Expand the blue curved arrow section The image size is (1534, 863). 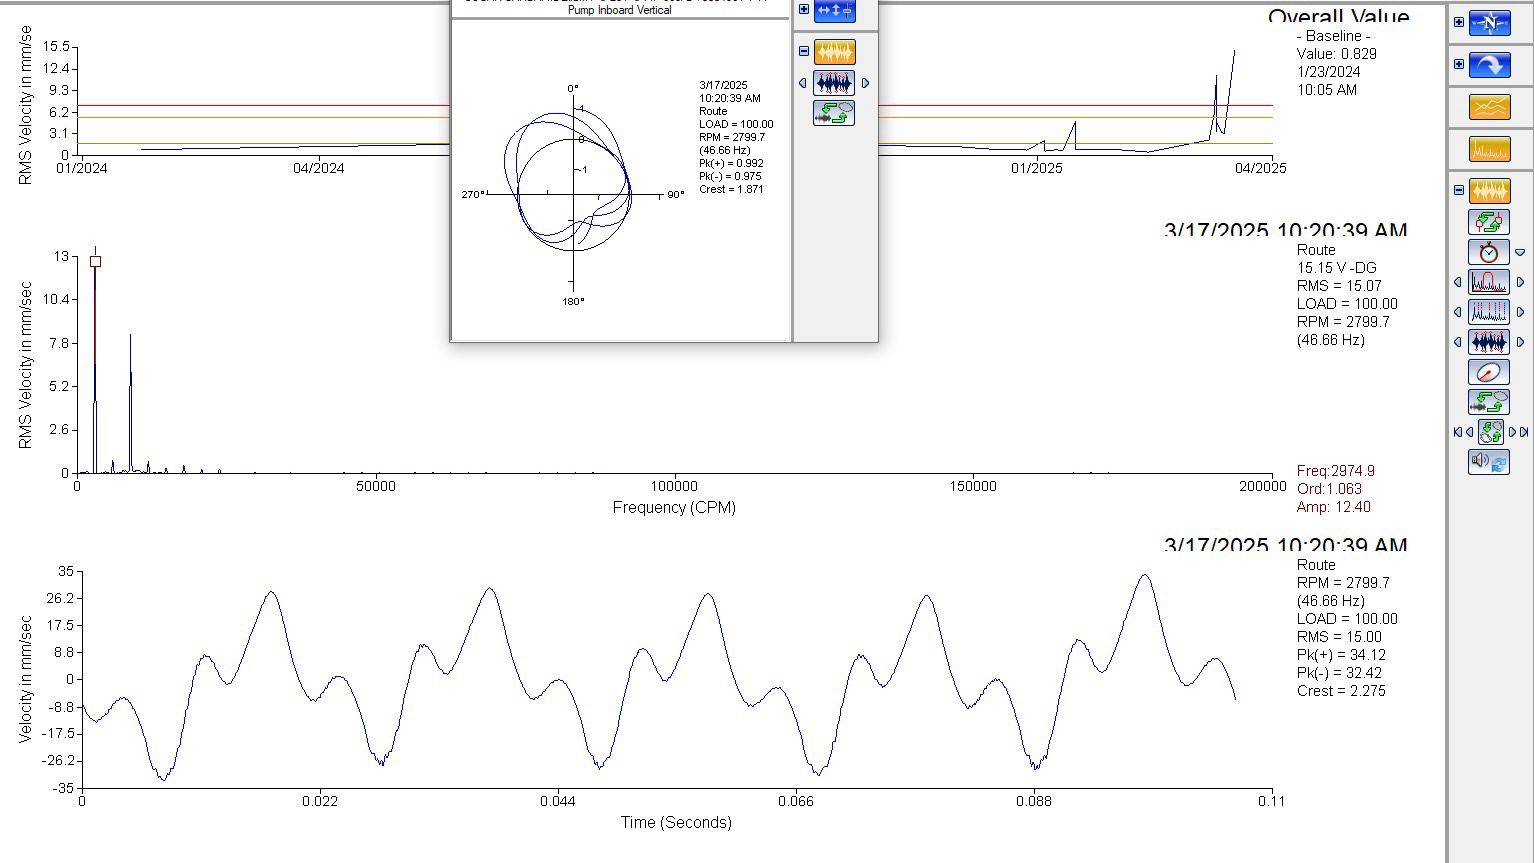(1459, 64)
